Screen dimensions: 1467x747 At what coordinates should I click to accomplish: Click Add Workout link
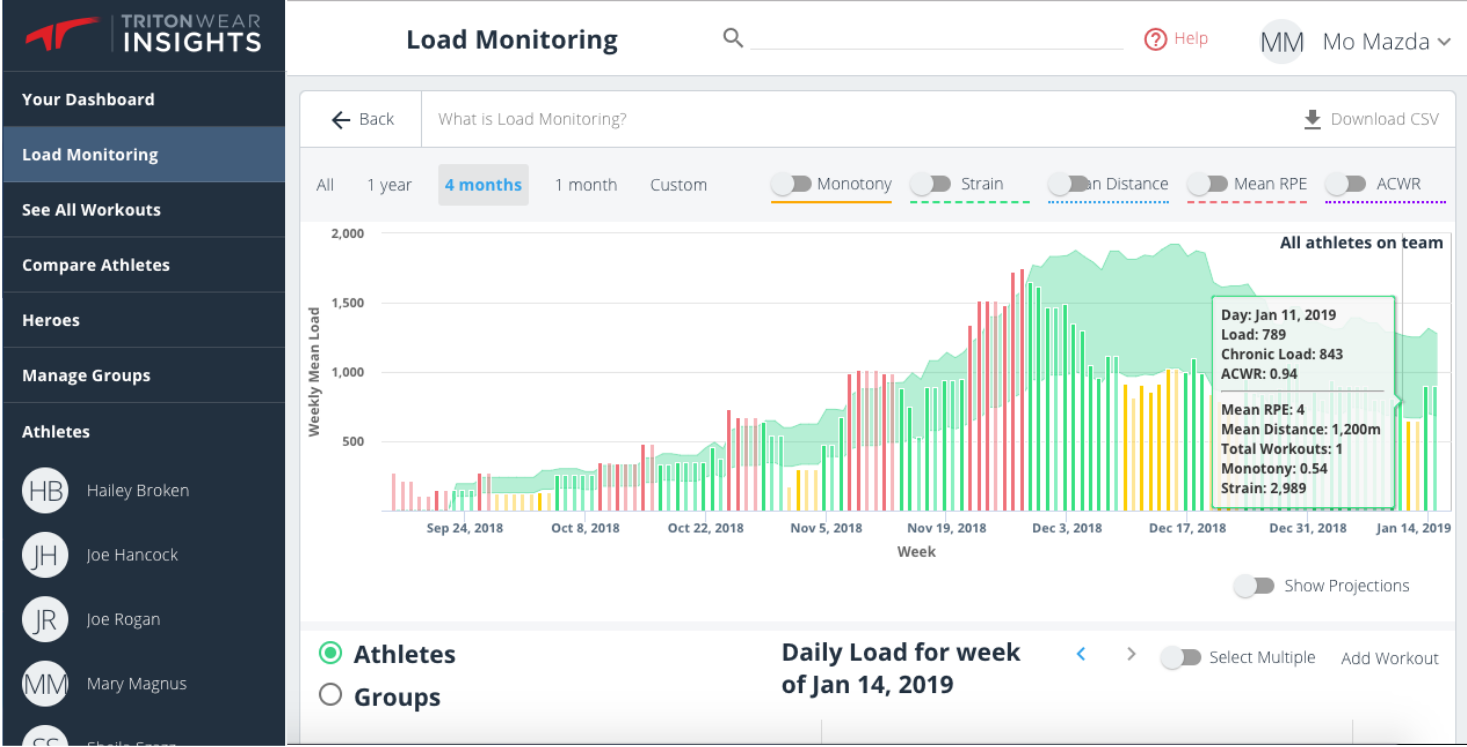1389,658
